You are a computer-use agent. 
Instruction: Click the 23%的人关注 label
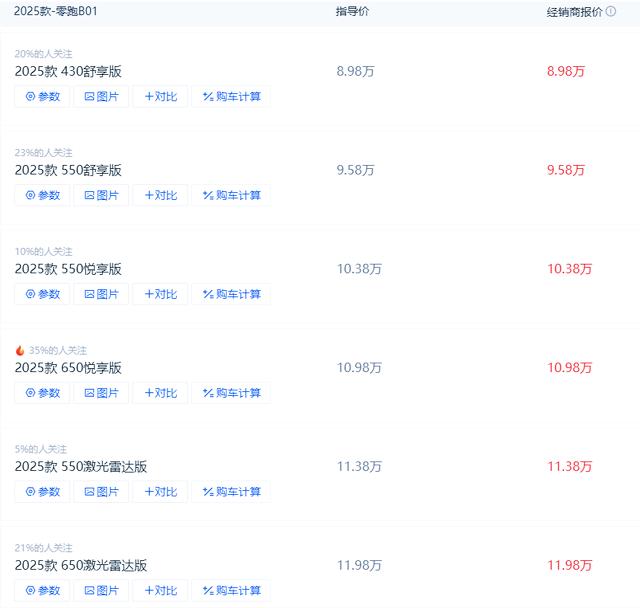[x=43, y=153]
